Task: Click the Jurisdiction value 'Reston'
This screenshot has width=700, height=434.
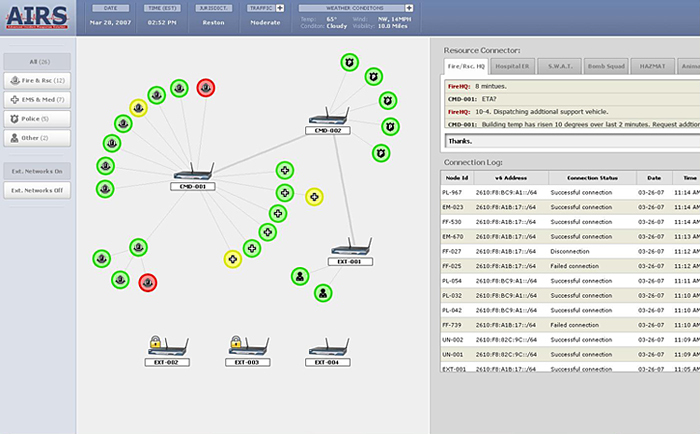Action: tap(213, 22)
